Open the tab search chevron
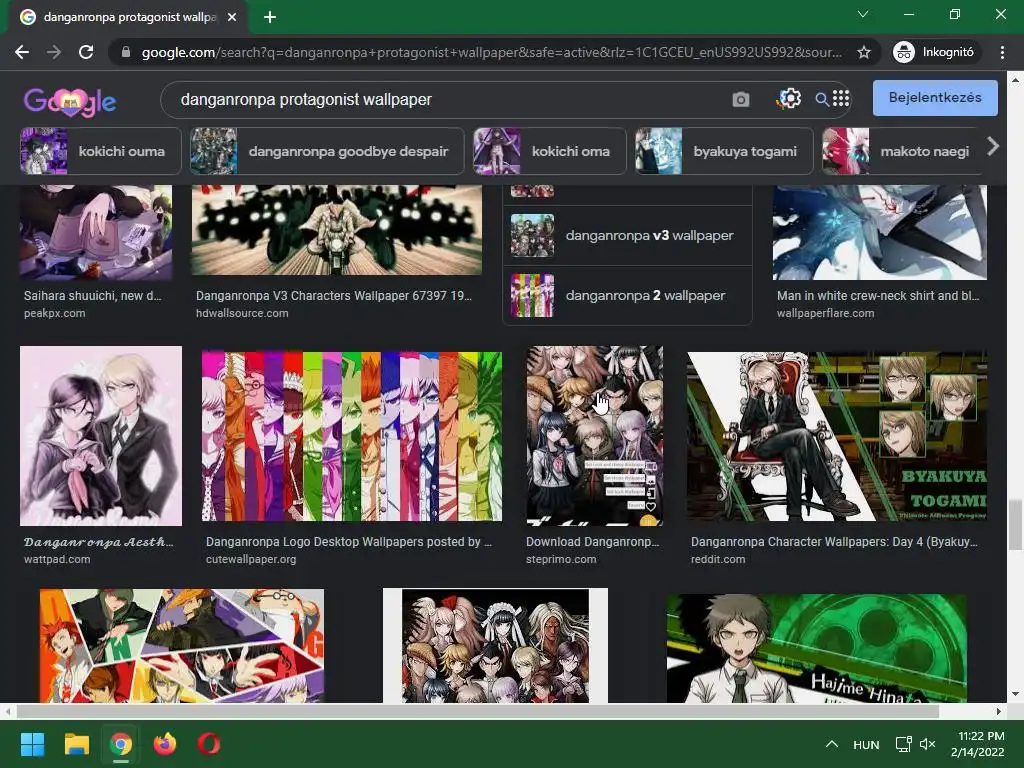Viewport: 1024px width, 768px height. [x=863, y=14]
